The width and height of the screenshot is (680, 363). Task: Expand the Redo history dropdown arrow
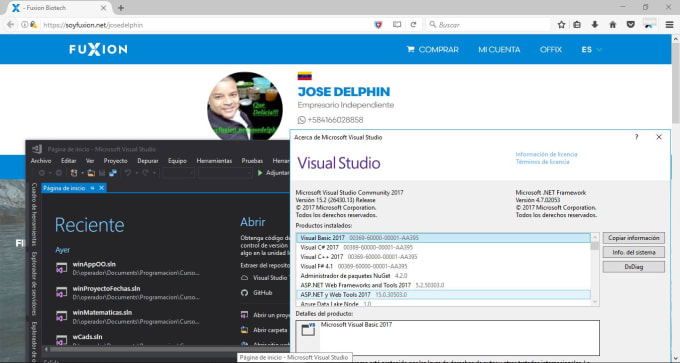click(x=154, y=173)
